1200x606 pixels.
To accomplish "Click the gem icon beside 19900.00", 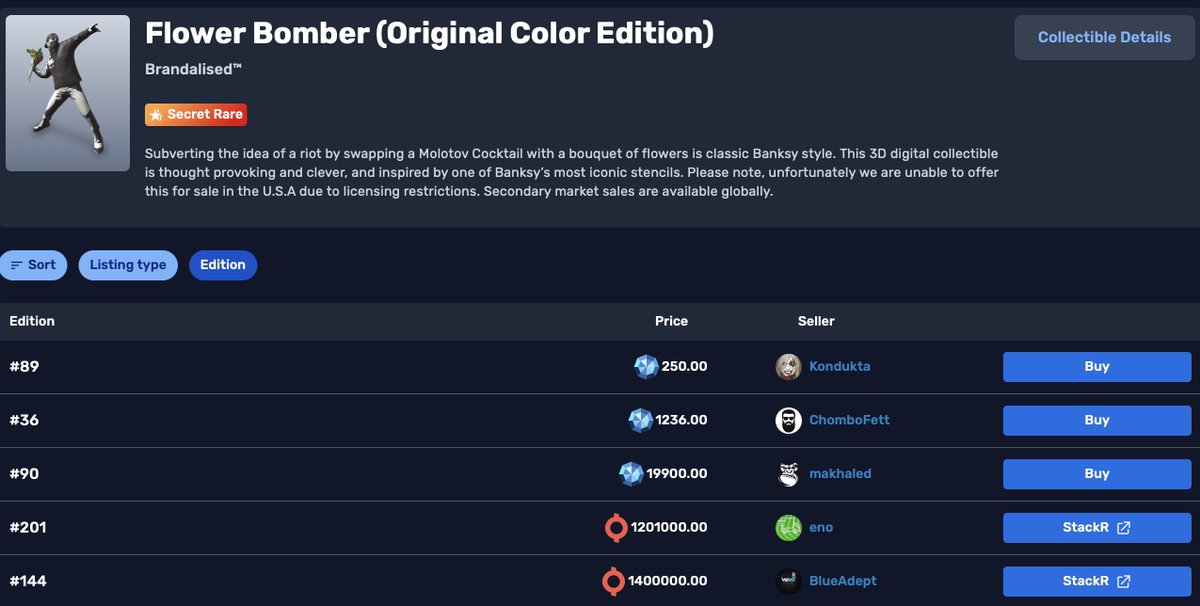I will [x=631, y=474].
